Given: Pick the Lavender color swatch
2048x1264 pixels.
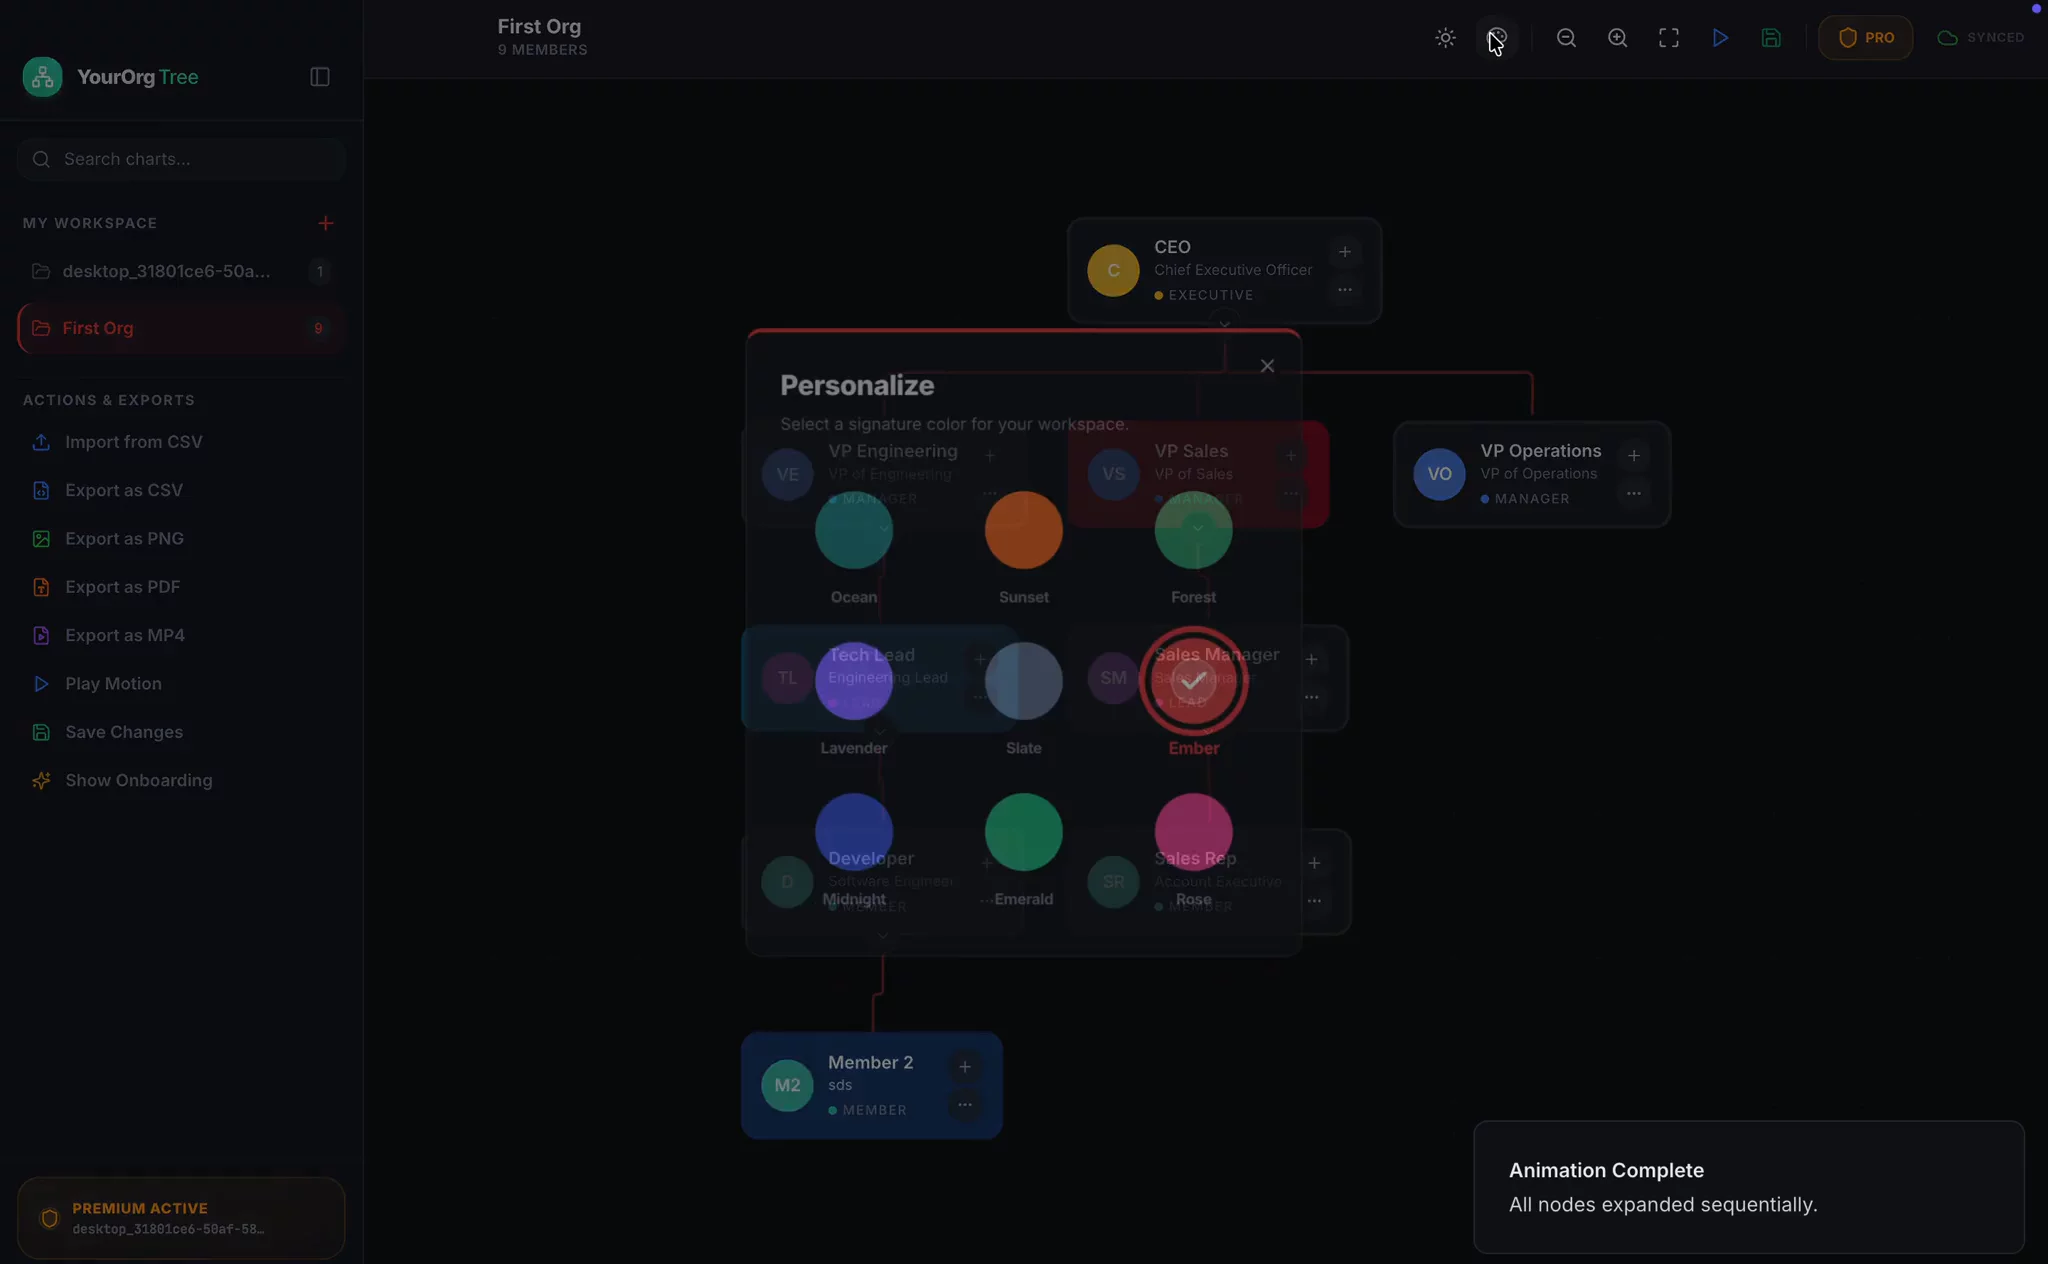Looking at the screenshot, I should point(854,681).
